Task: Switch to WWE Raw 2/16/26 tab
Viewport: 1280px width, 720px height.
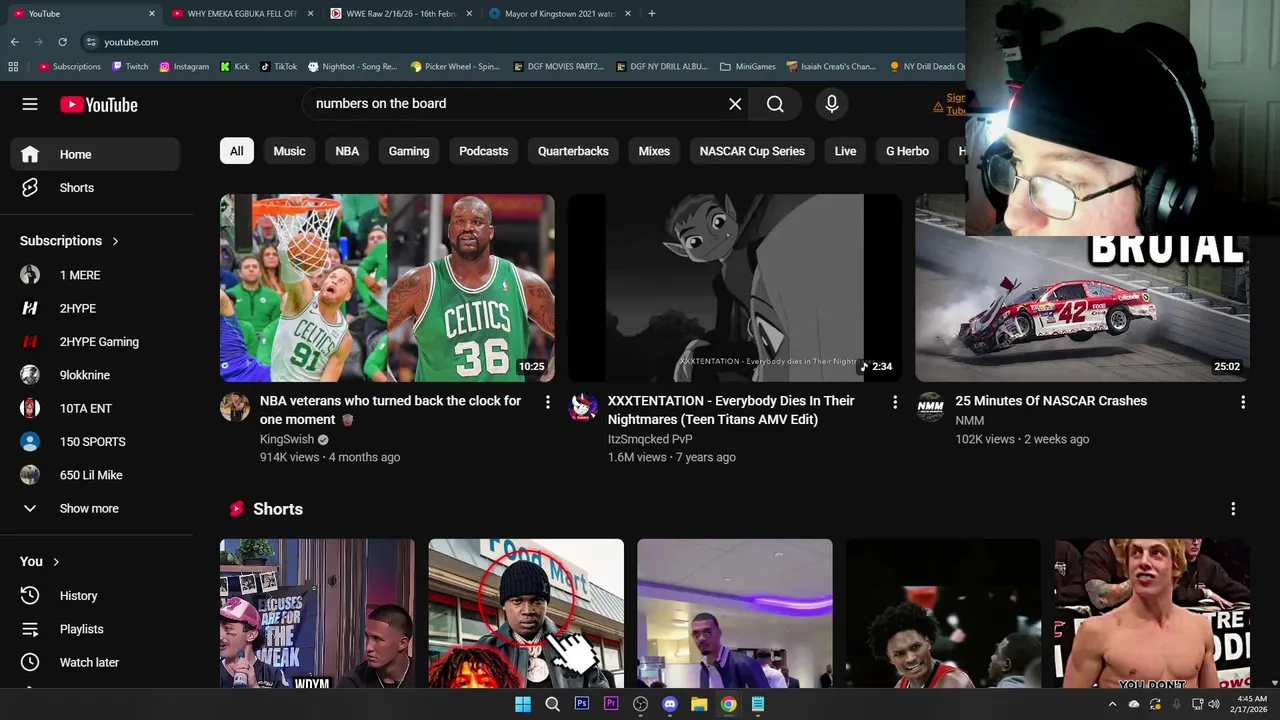Action: [401, 14]
